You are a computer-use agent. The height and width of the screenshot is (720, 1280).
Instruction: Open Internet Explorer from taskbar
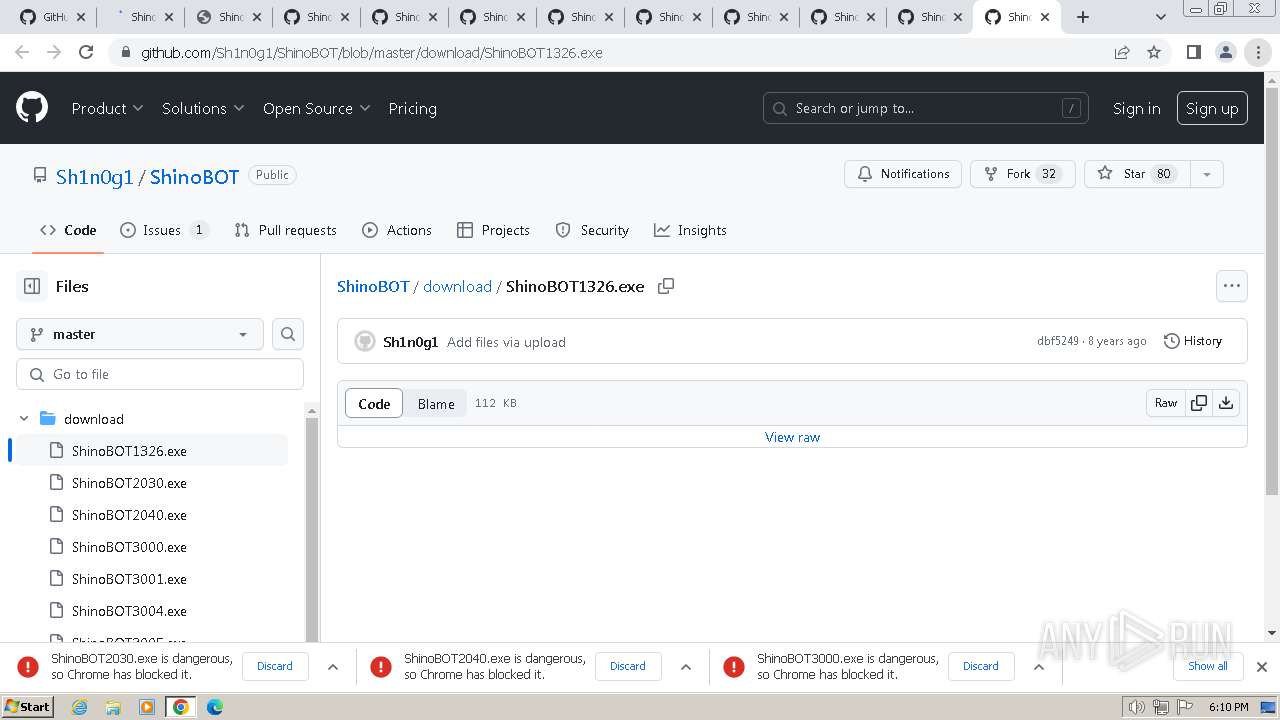pos(79,707)
